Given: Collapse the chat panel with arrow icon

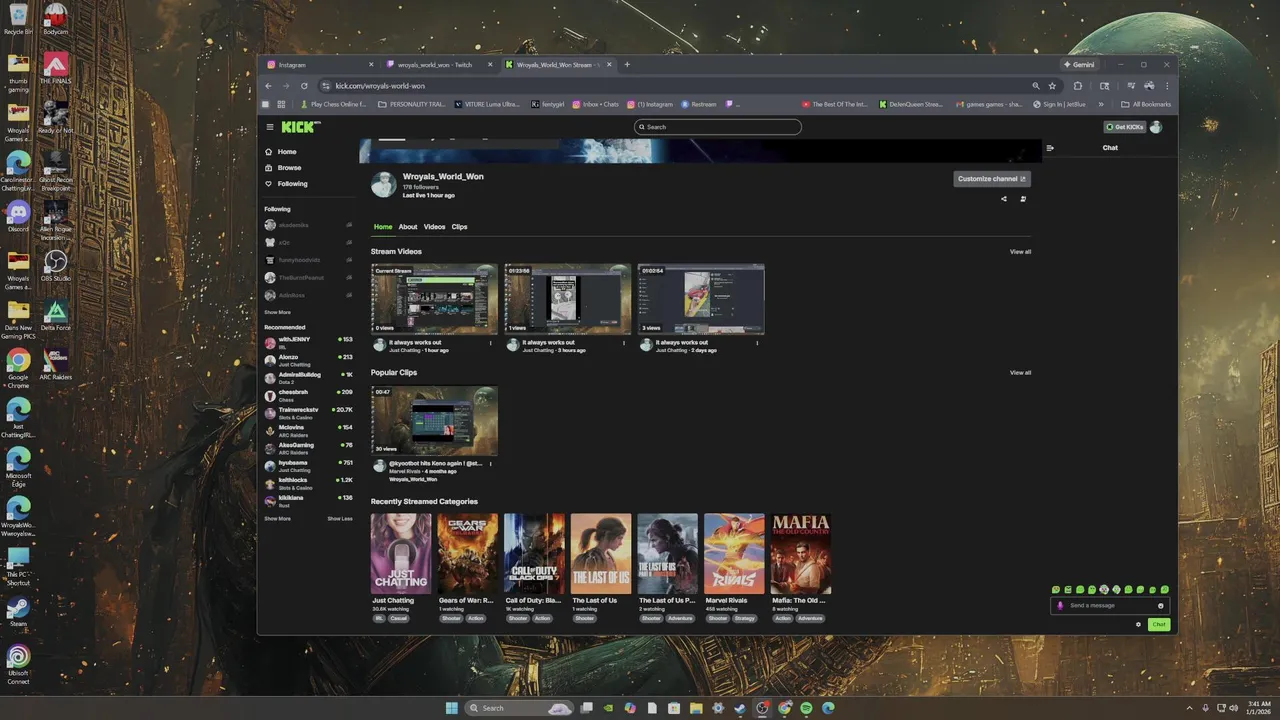Looking at the screenshot, I should pyautogui.click(x=1050, y=148).
